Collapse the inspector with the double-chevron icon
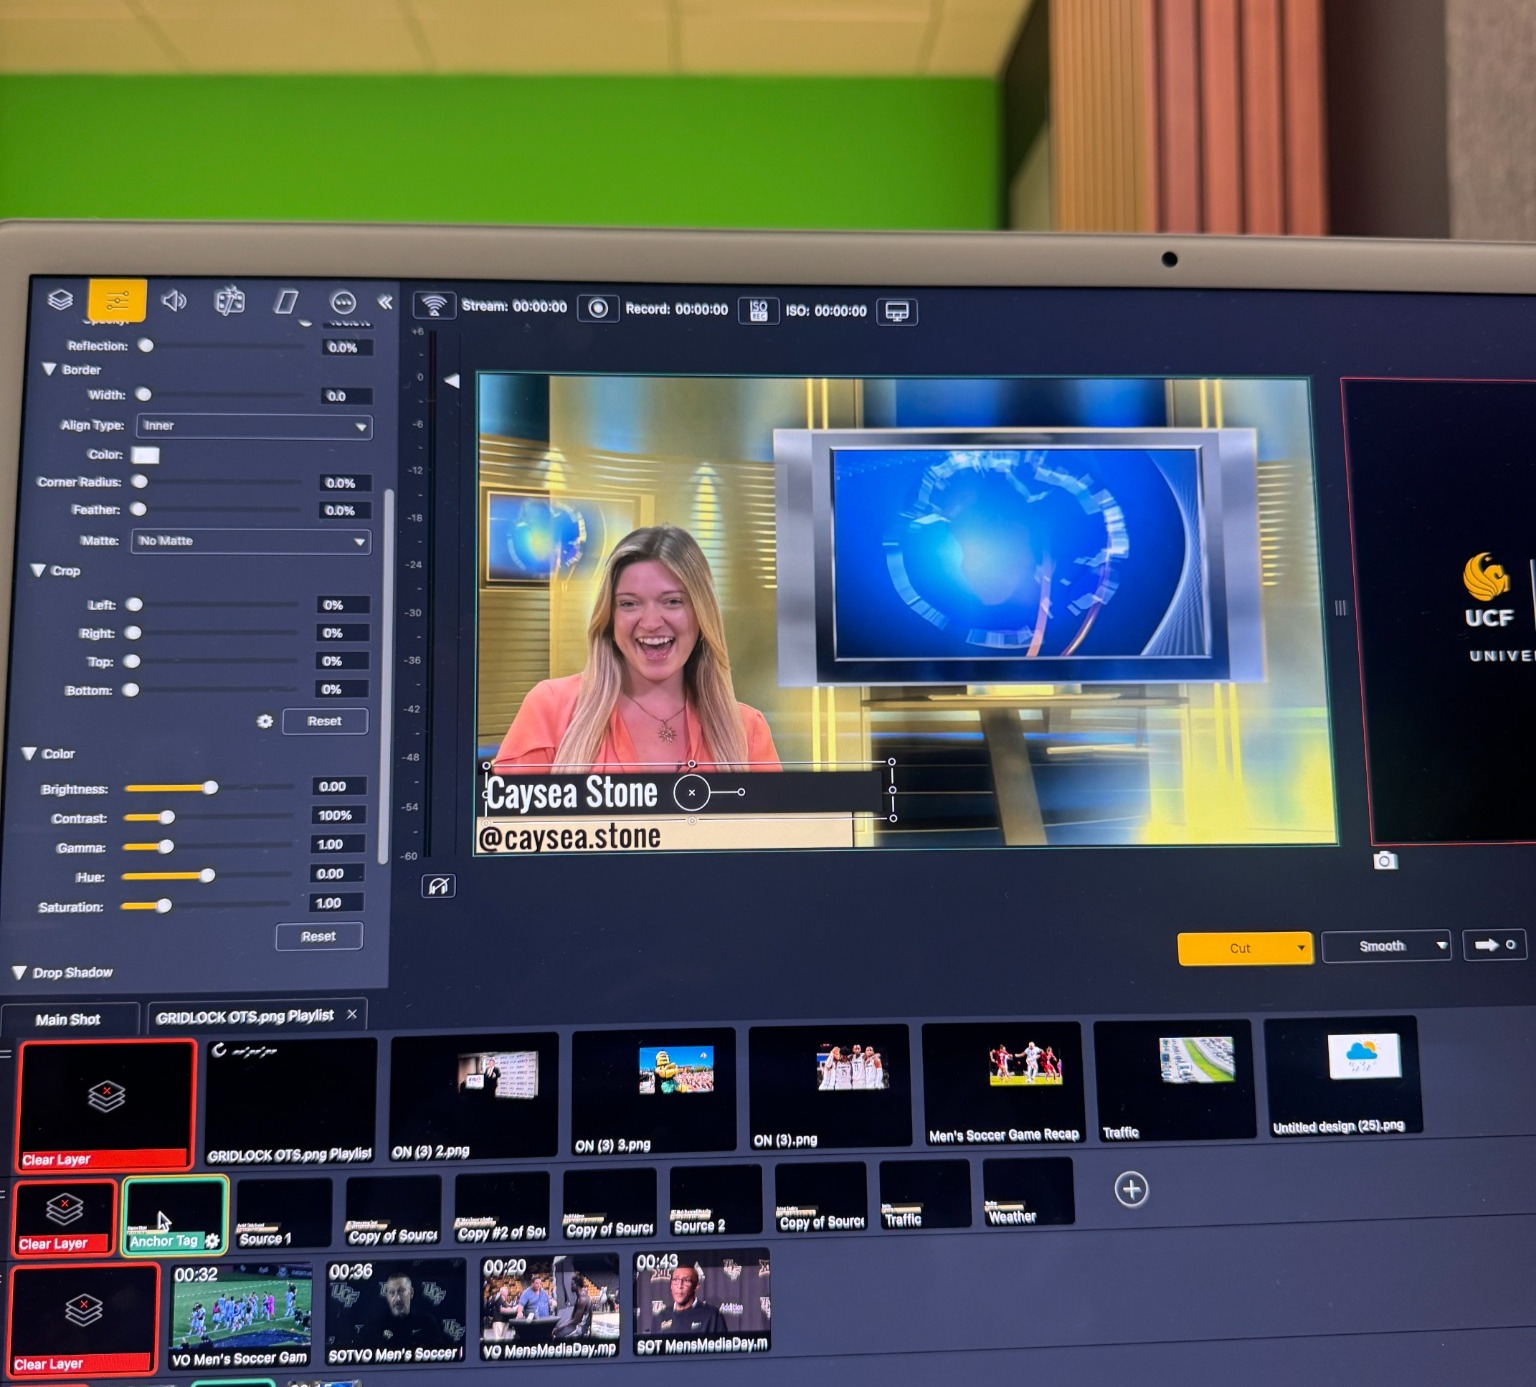Viewport: 1536px width, 1387px height. [385, 302]
